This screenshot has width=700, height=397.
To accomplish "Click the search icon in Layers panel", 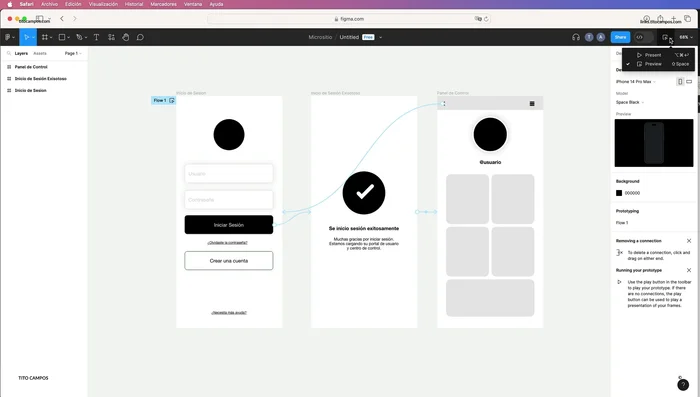I will click(8, 53).
